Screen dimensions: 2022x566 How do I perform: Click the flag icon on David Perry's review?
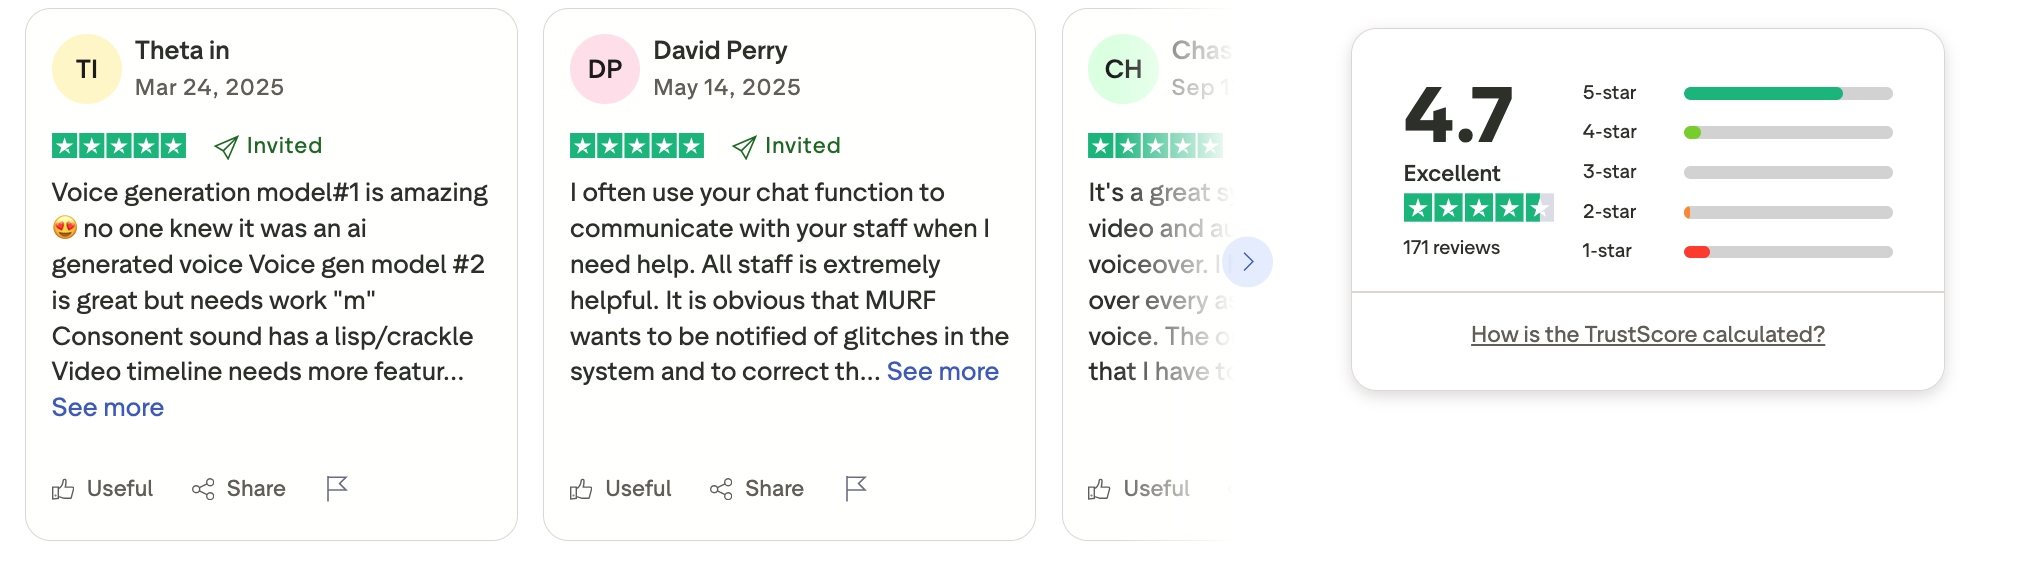855,488
